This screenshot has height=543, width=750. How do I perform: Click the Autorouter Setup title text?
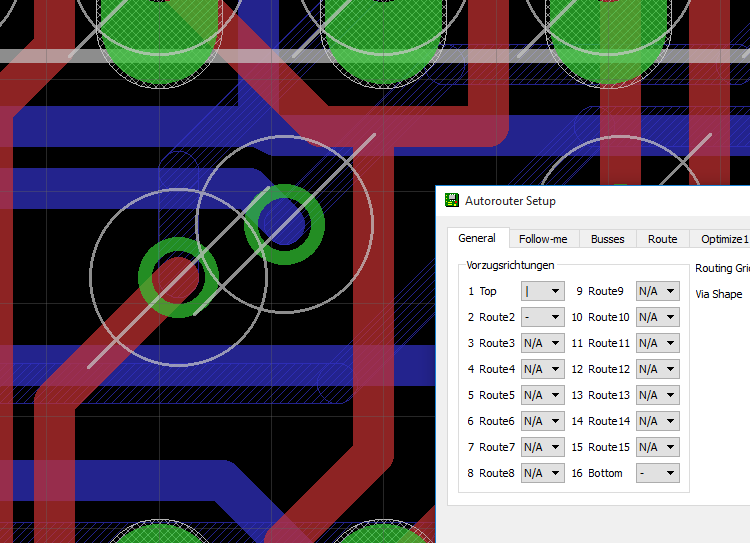(510, 201)
